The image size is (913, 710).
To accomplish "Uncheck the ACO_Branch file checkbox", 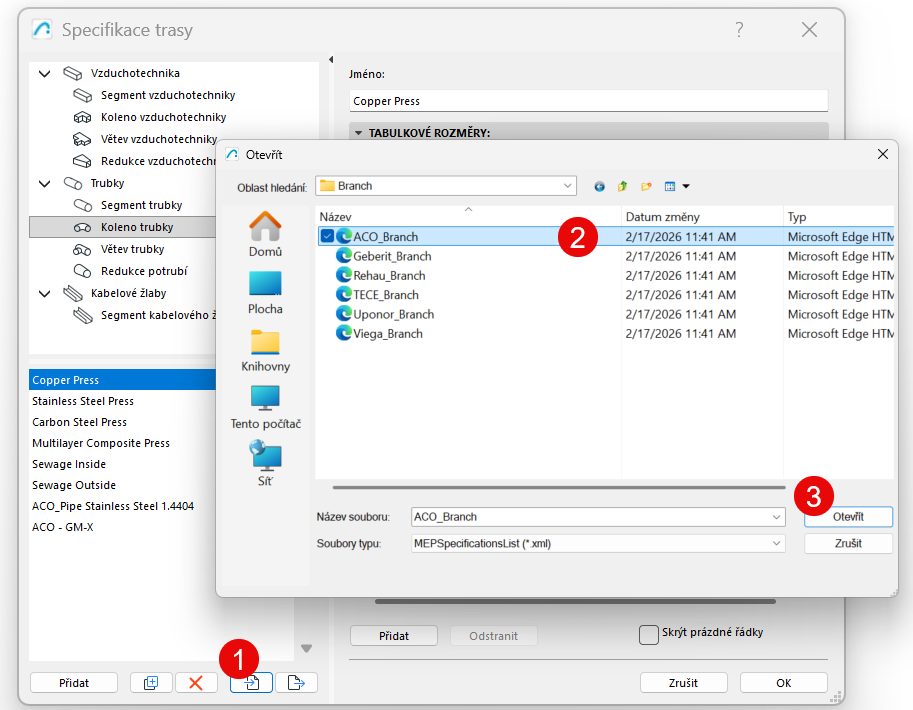I will (327, 236).
